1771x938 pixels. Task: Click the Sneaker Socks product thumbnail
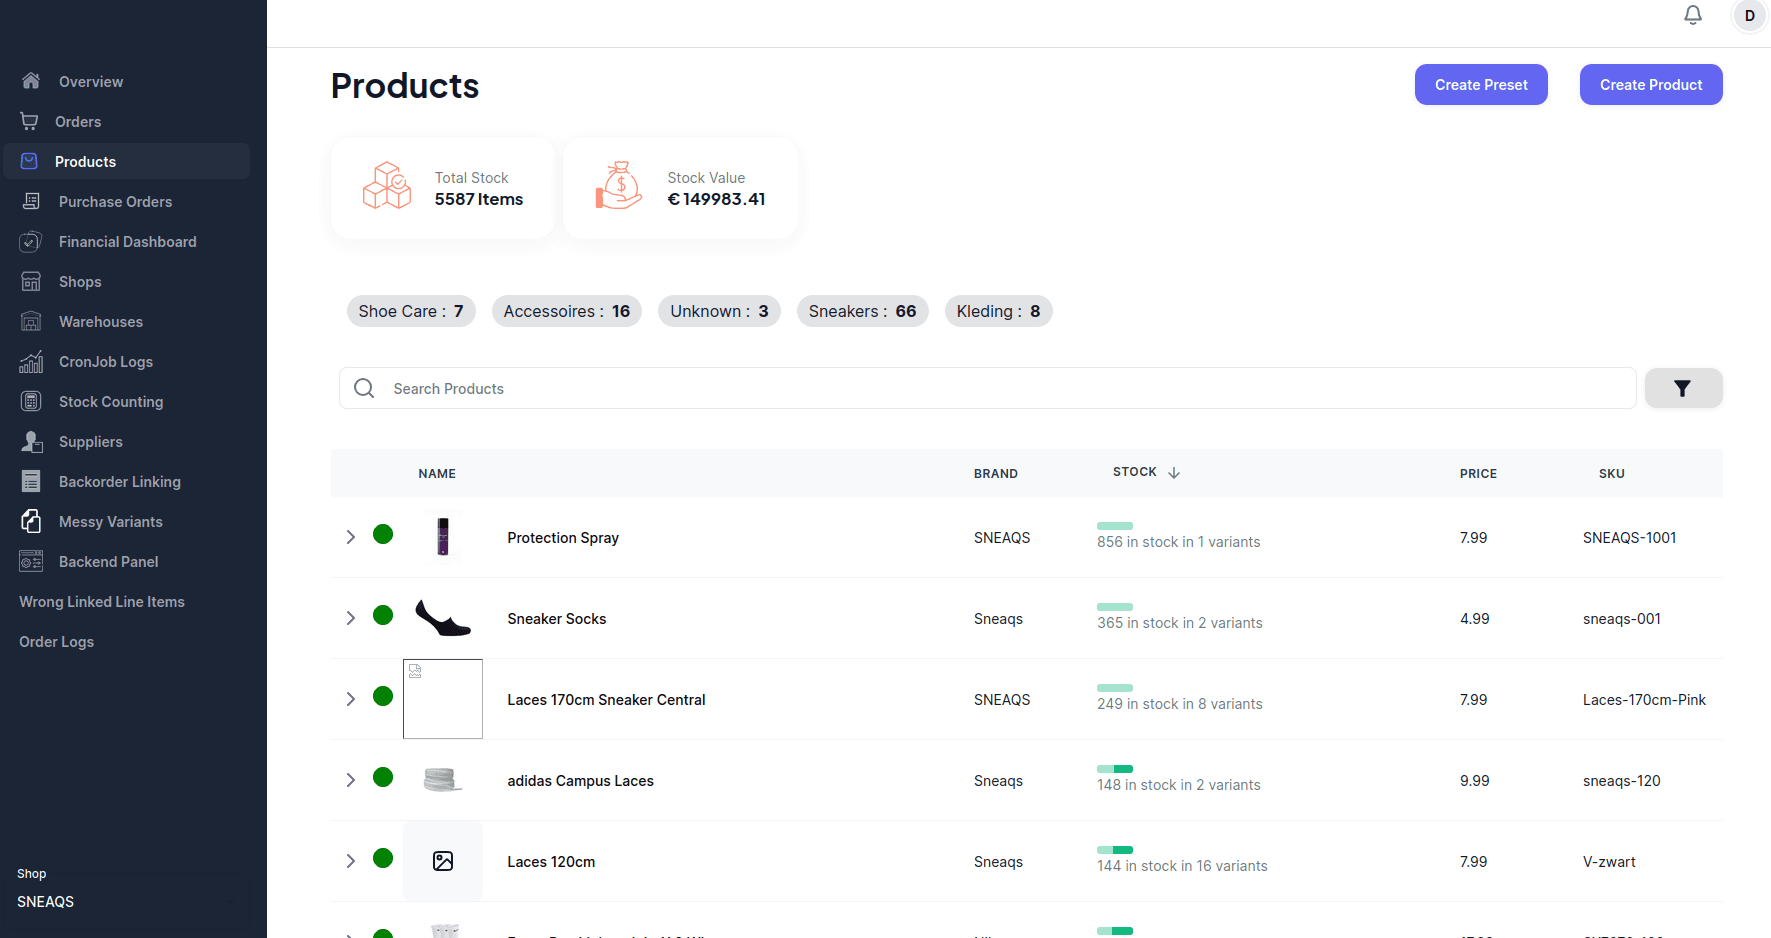coord(443,618)
